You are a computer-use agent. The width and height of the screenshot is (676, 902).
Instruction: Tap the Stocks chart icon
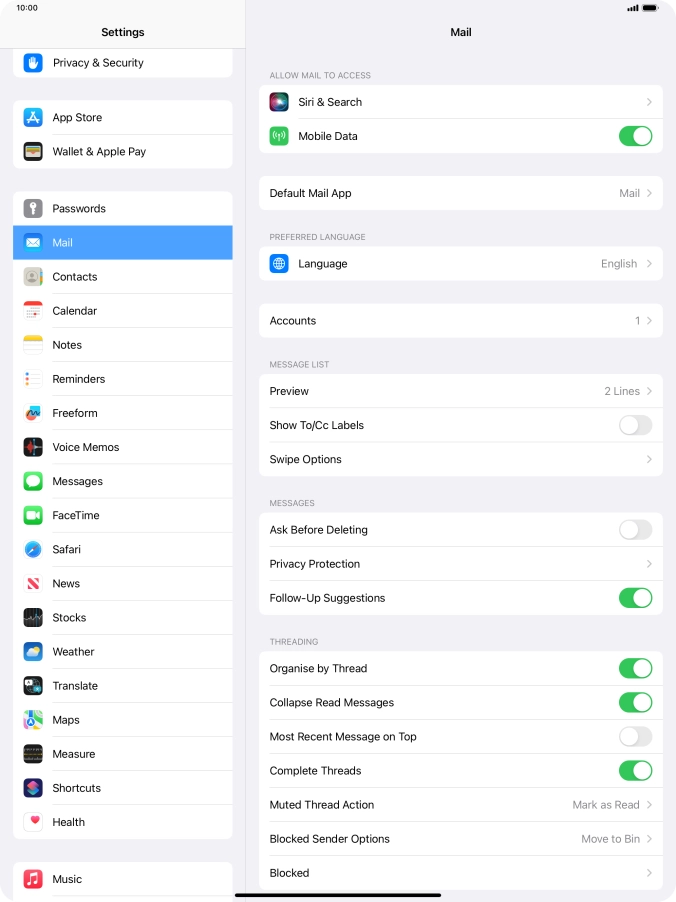coord(33,617)
